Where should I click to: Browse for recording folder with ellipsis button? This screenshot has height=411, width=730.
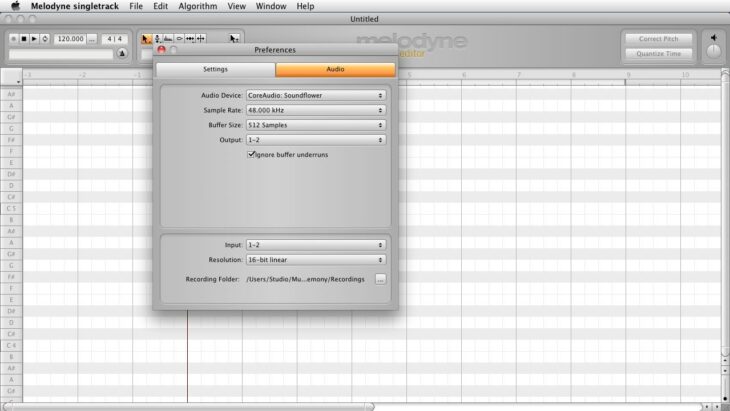coord(380,279)
